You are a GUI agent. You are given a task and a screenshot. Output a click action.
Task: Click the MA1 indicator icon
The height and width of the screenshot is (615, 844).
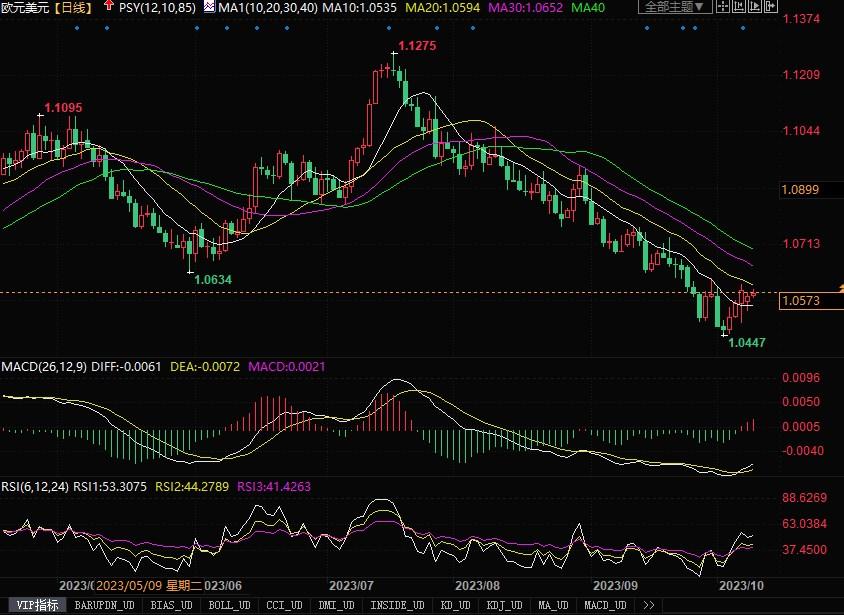click(208, 7)
